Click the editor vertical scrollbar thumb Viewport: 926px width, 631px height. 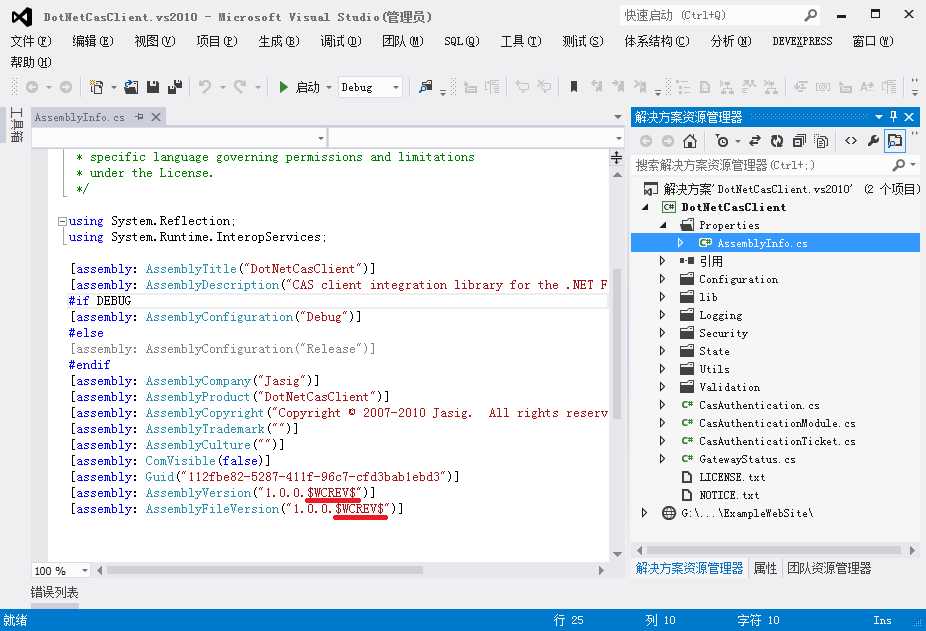click(x=617, y=343)
